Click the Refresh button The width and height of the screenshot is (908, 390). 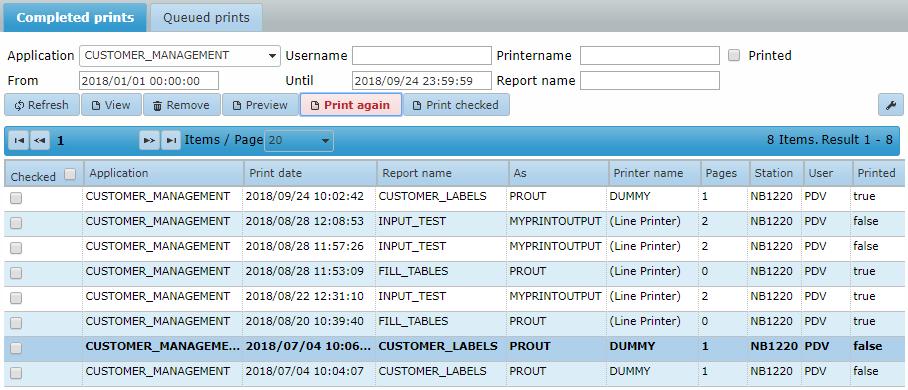tap(42, 105)
